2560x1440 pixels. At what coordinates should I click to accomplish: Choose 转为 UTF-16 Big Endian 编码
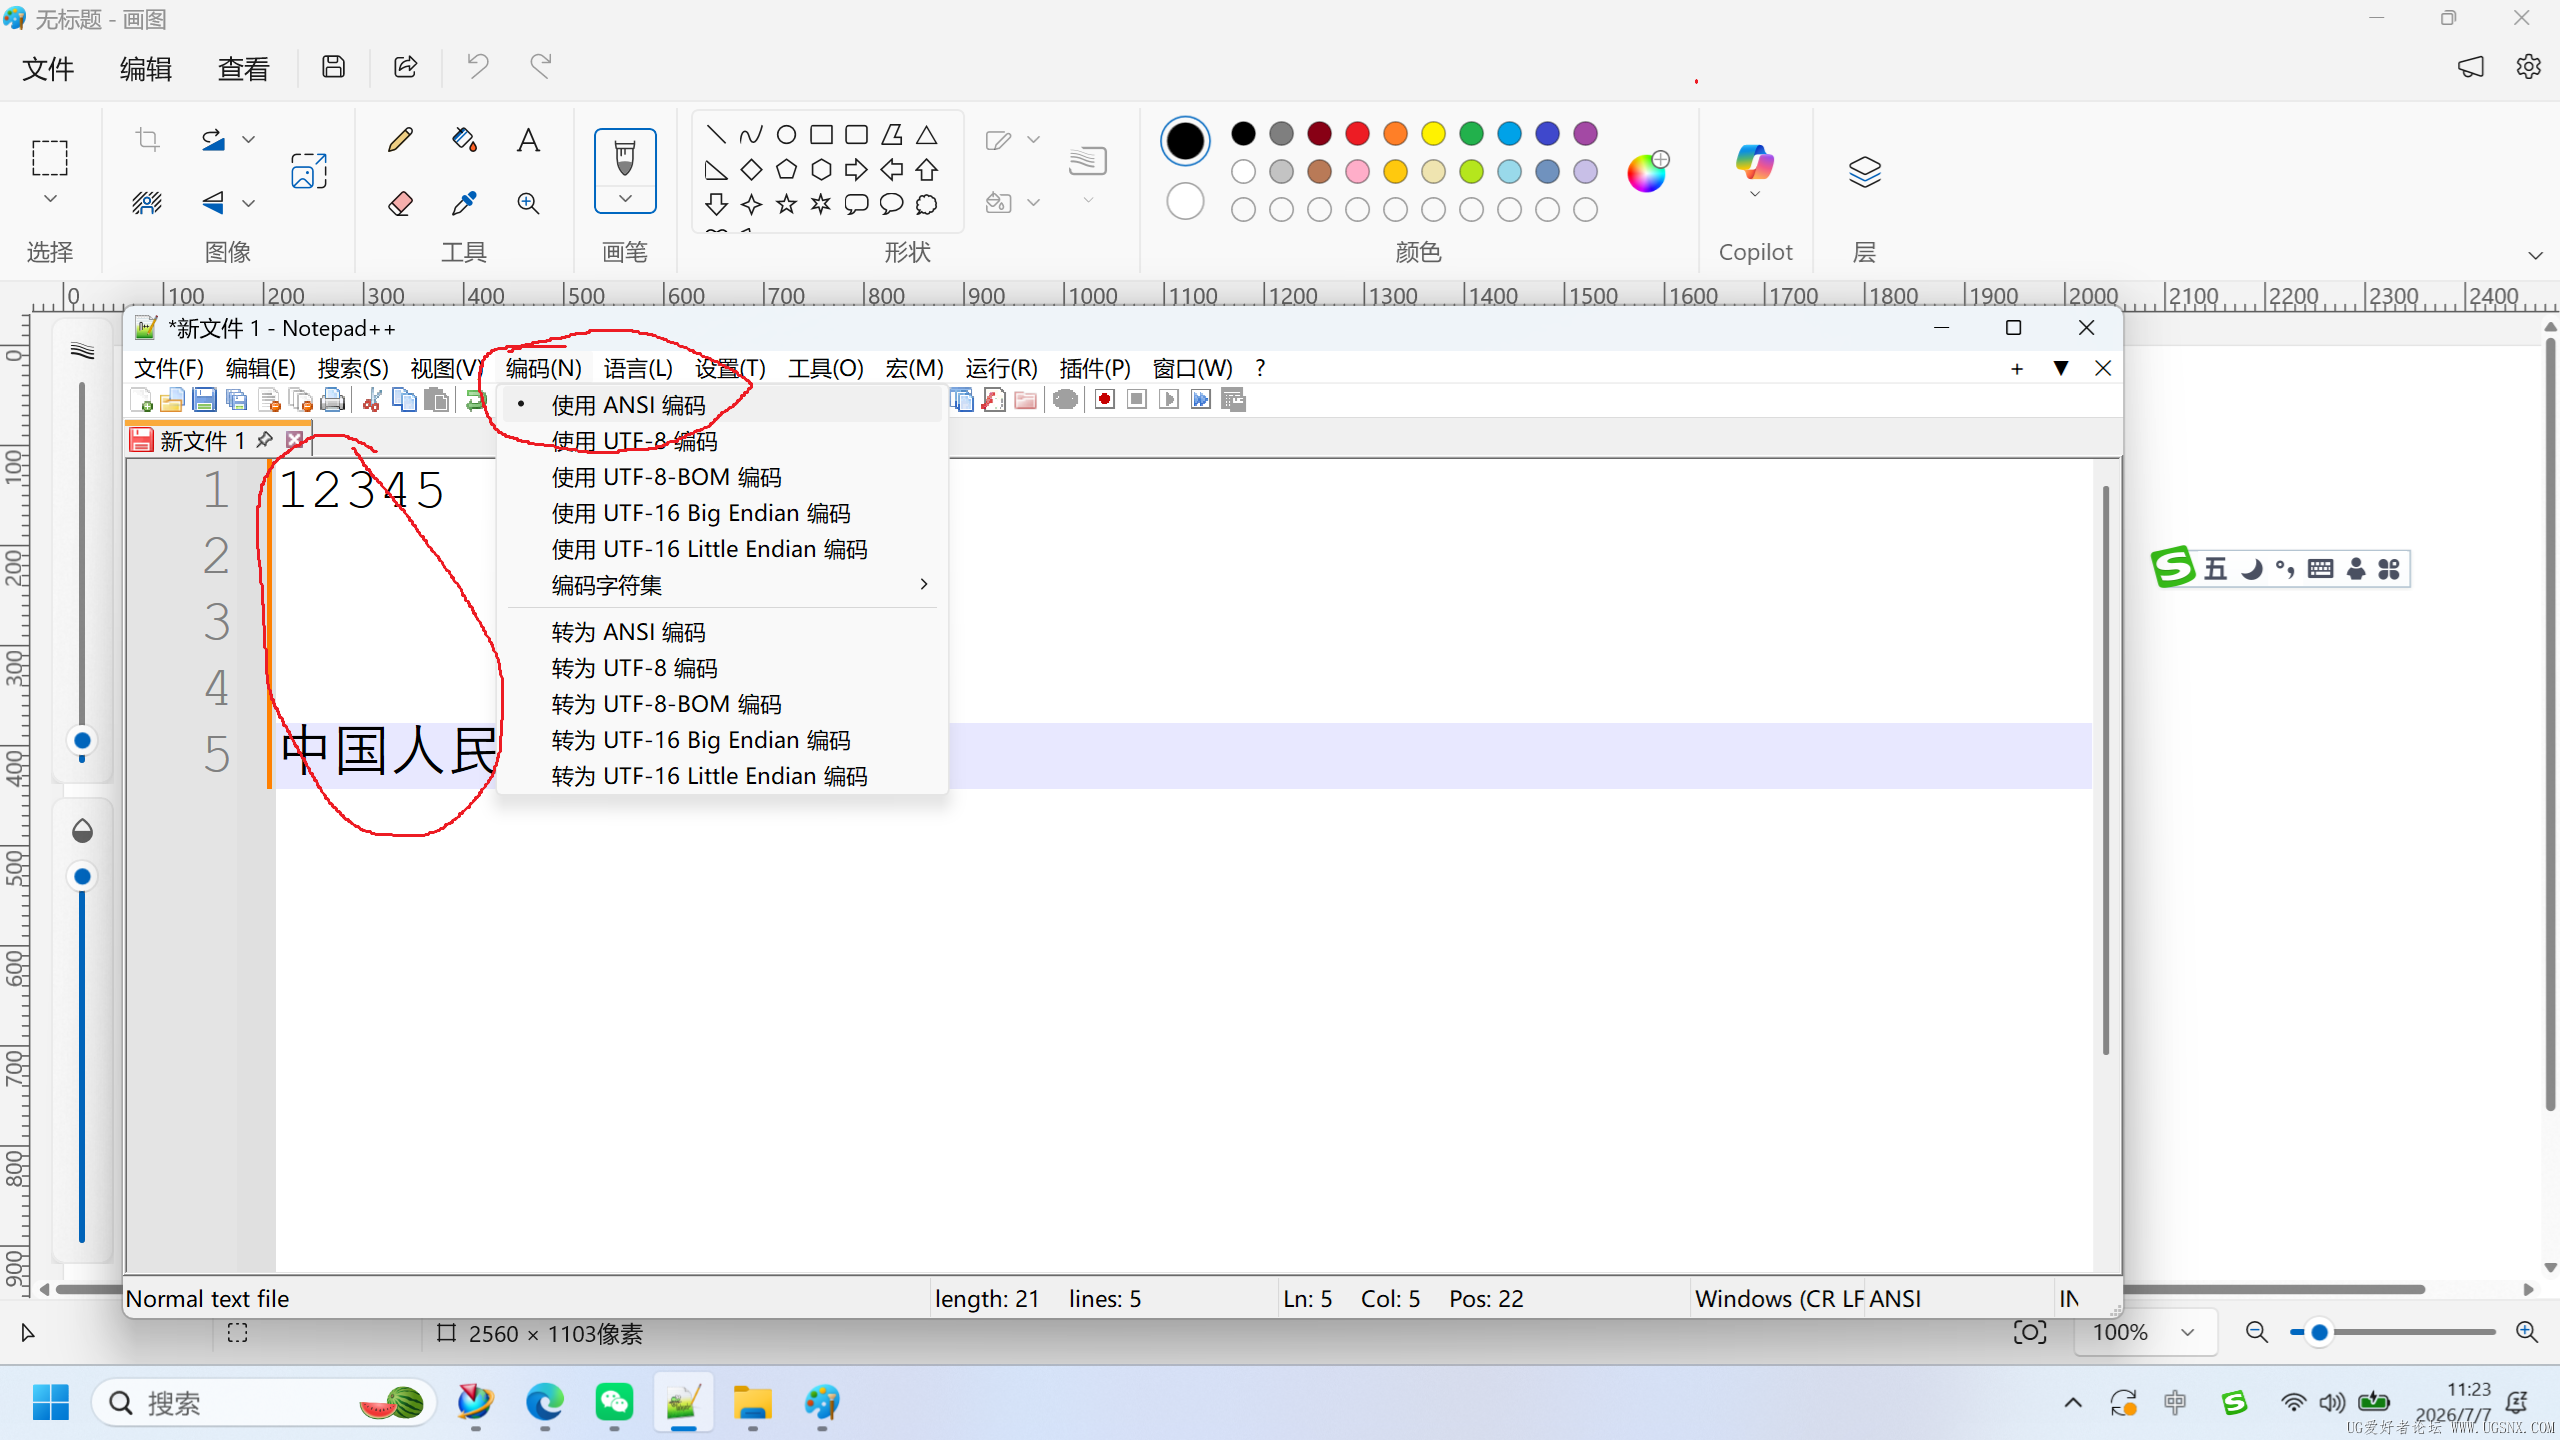coord(722,740)
